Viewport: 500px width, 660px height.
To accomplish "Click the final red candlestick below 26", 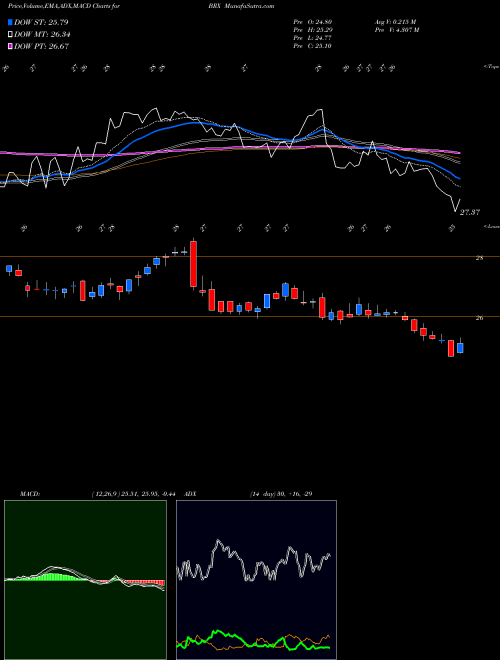I will coord(451,349).
